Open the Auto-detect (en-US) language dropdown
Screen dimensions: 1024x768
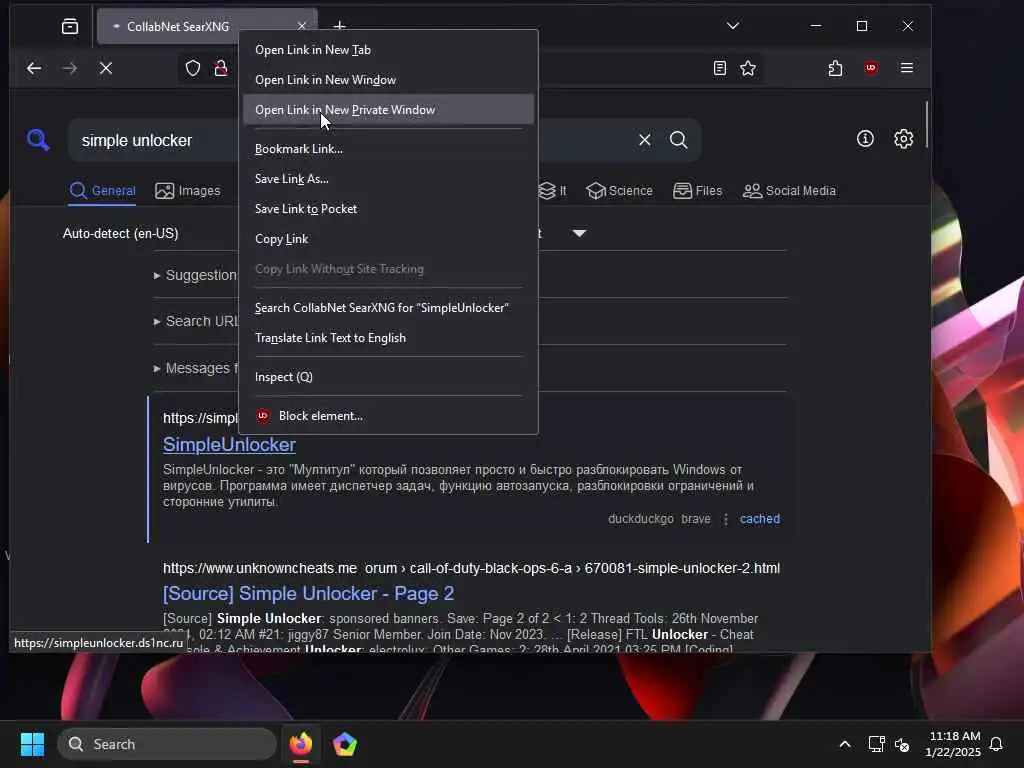[x=121, y=233]
